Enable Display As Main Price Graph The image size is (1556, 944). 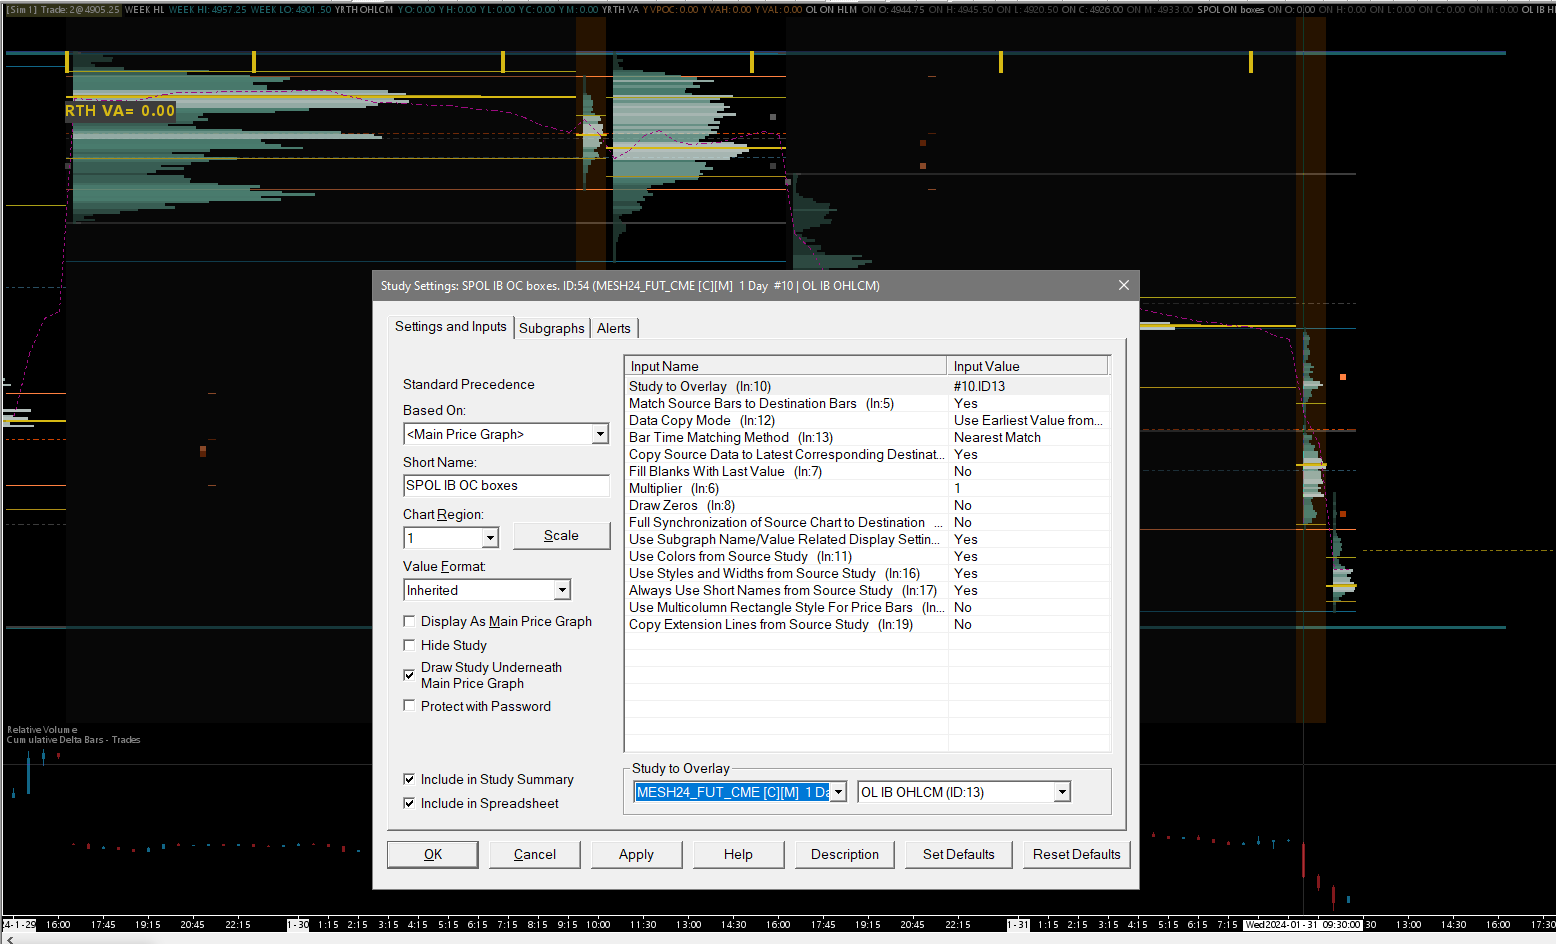[x=409, y=621]
